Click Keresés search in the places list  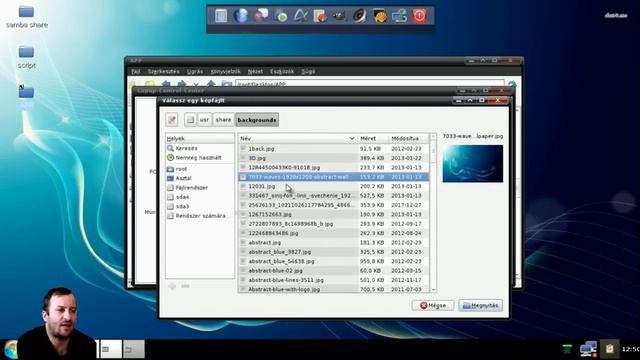186,148
